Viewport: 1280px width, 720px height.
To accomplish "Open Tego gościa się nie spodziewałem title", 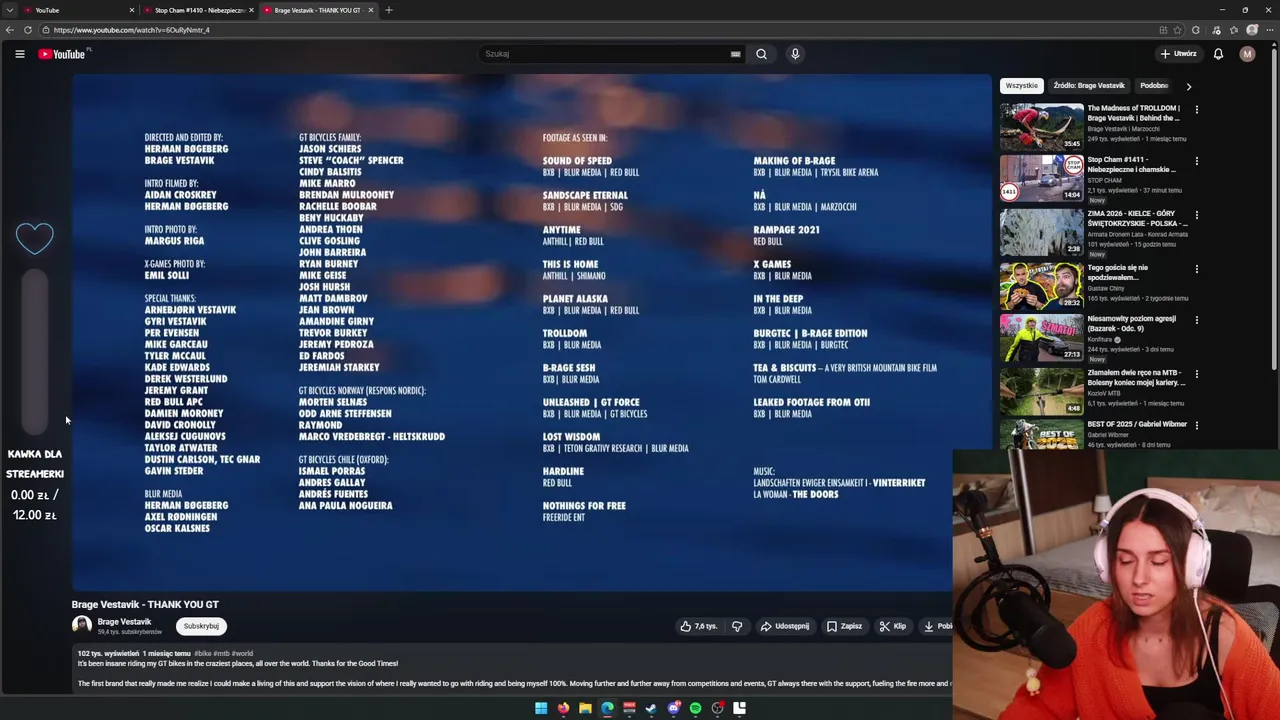I will 1118,272.
